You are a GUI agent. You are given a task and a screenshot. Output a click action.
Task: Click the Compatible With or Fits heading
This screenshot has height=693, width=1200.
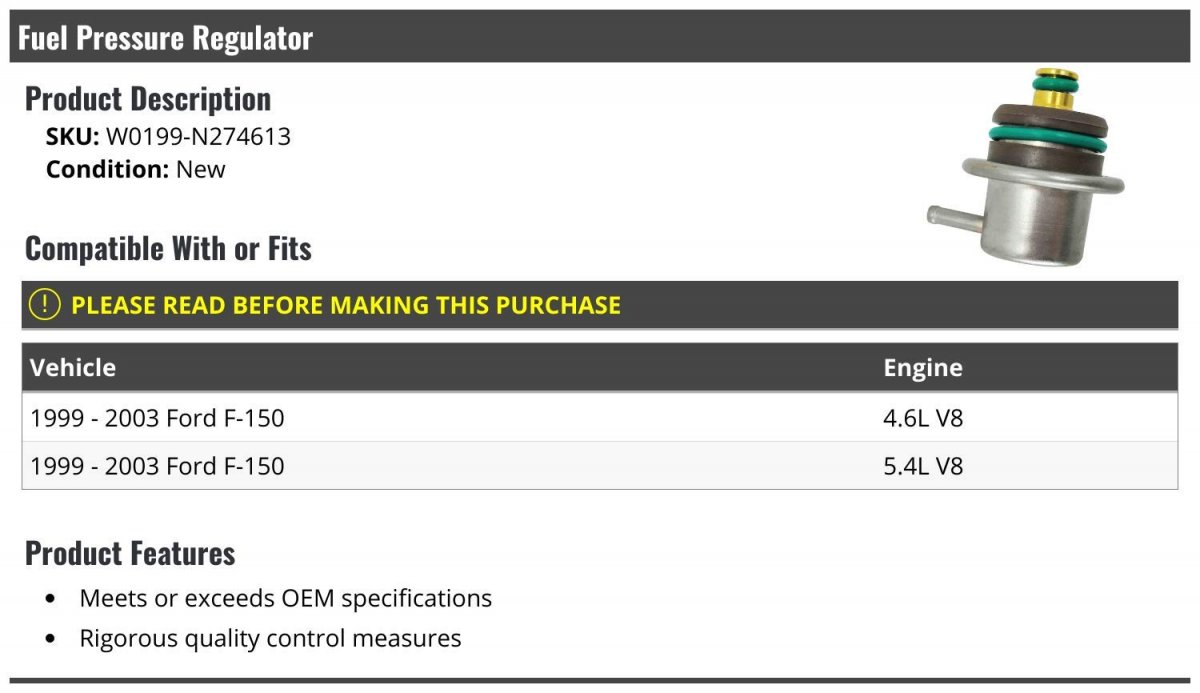point(168,248)
